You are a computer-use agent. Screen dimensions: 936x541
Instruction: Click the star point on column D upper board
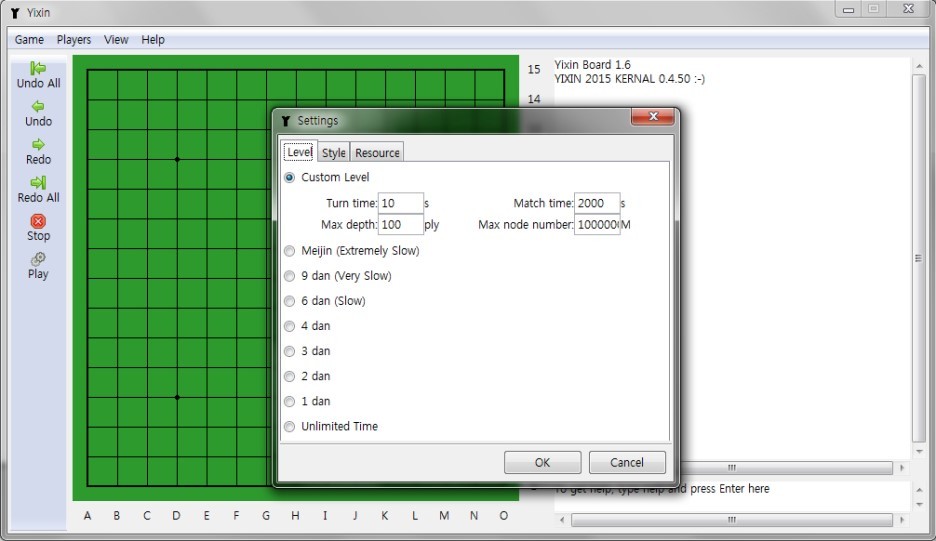click(177, 159)
